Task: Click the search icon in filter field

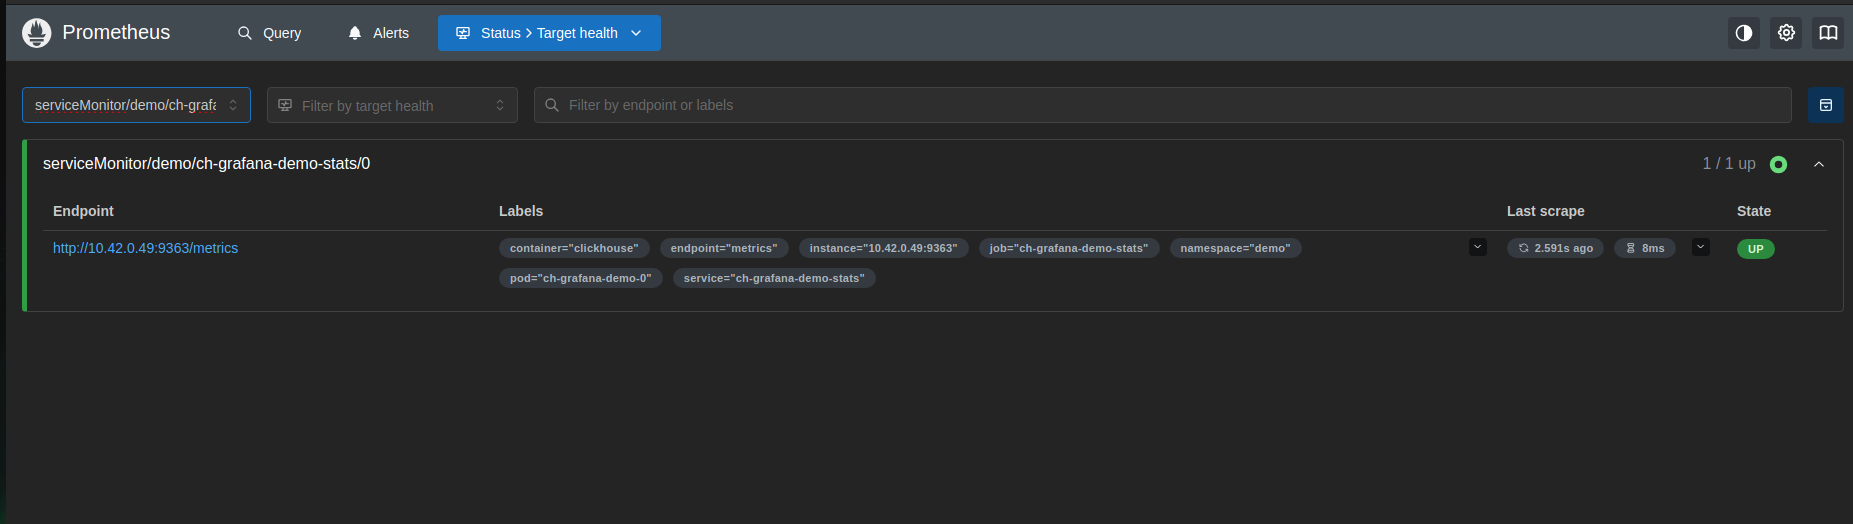Action: tap(552, 105)
